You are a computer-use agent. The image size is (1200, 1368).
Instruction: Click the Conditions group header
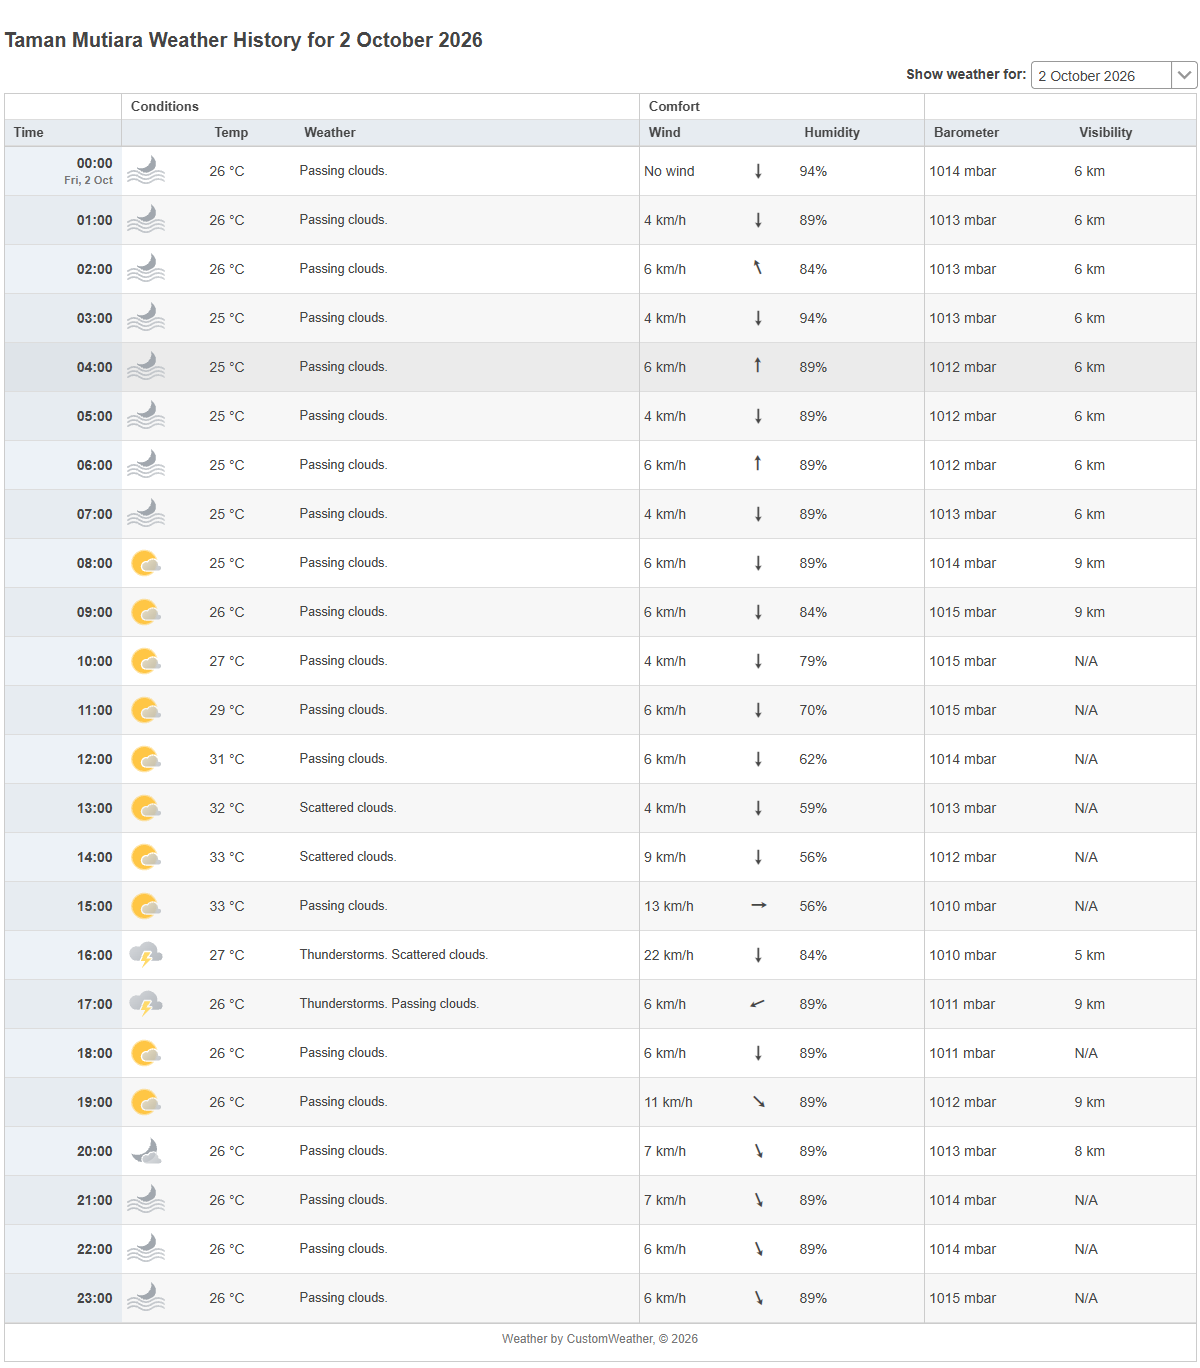pyautogui.click(x=165, y=106)
